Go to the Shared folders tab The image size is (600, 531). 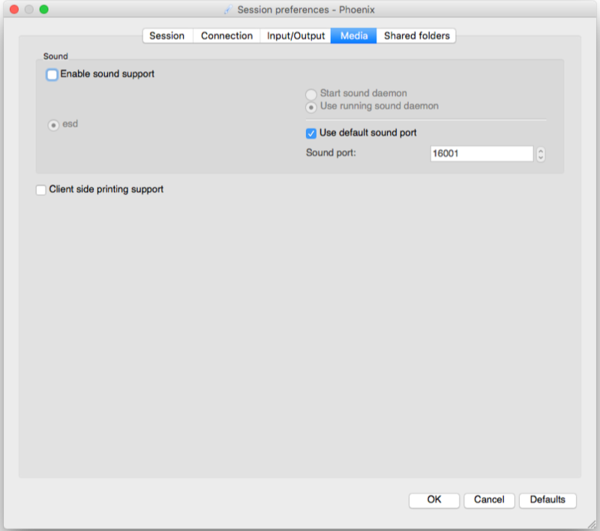(x=417, y=36)
